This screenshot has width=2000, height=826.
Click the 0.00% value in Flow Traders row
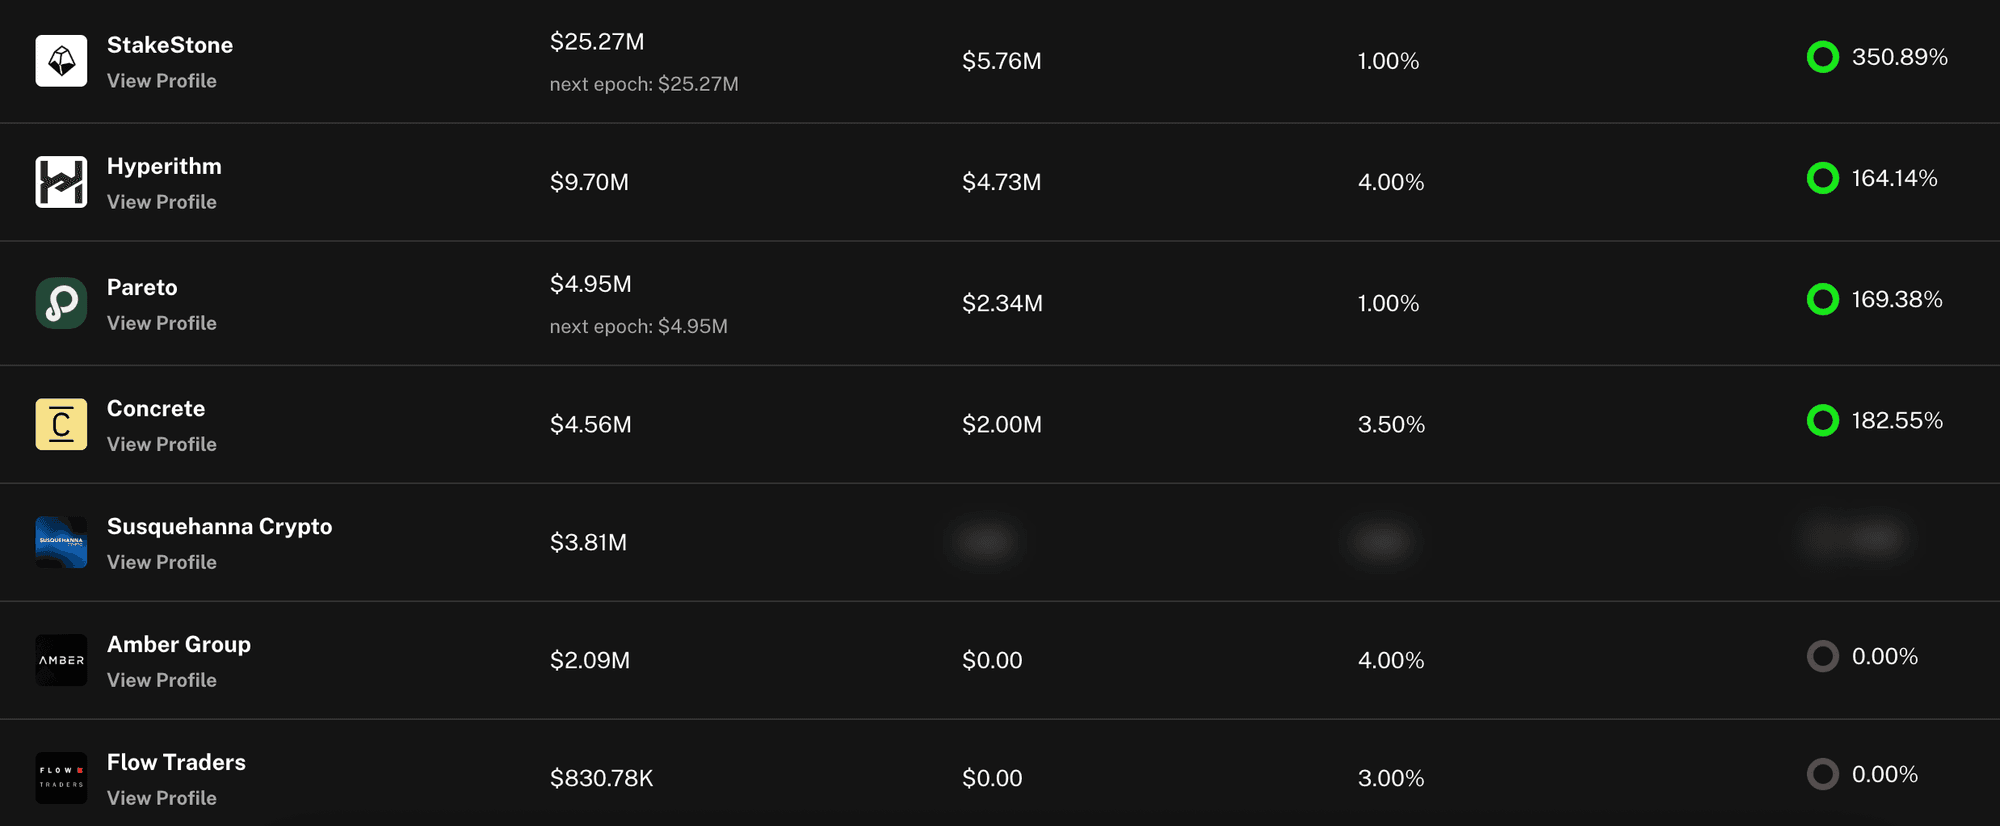pyautogui.click(x=1885, y=774)
